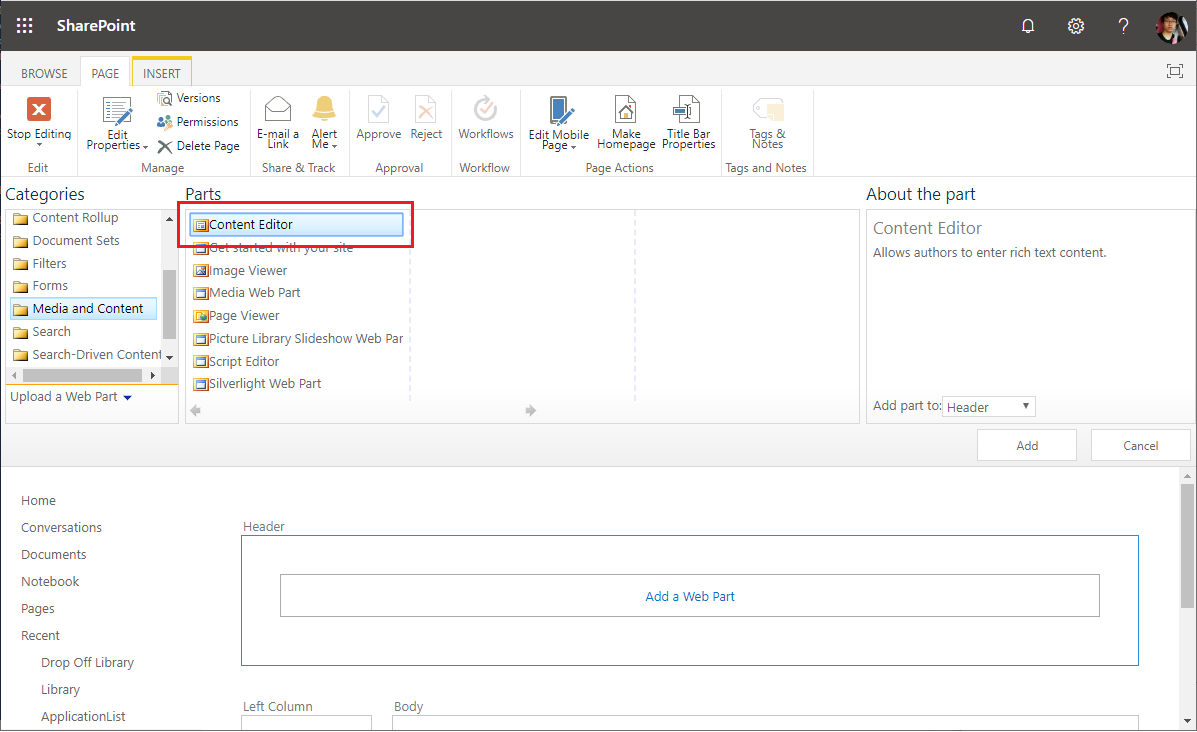Viewport: 1197px width, 732px height.
Task: Open page Versions history
Action: pos(189,98)
